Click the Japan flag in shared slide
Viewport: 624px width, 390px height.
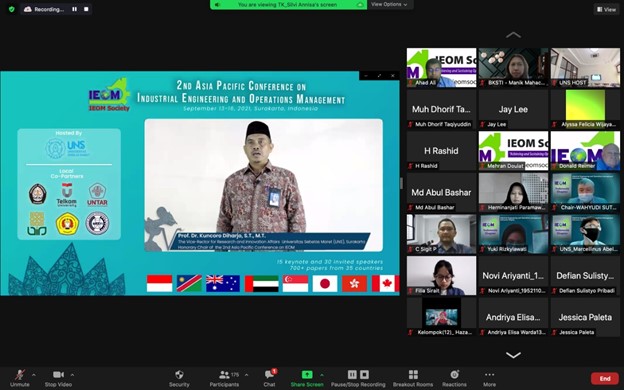[325, 283]
